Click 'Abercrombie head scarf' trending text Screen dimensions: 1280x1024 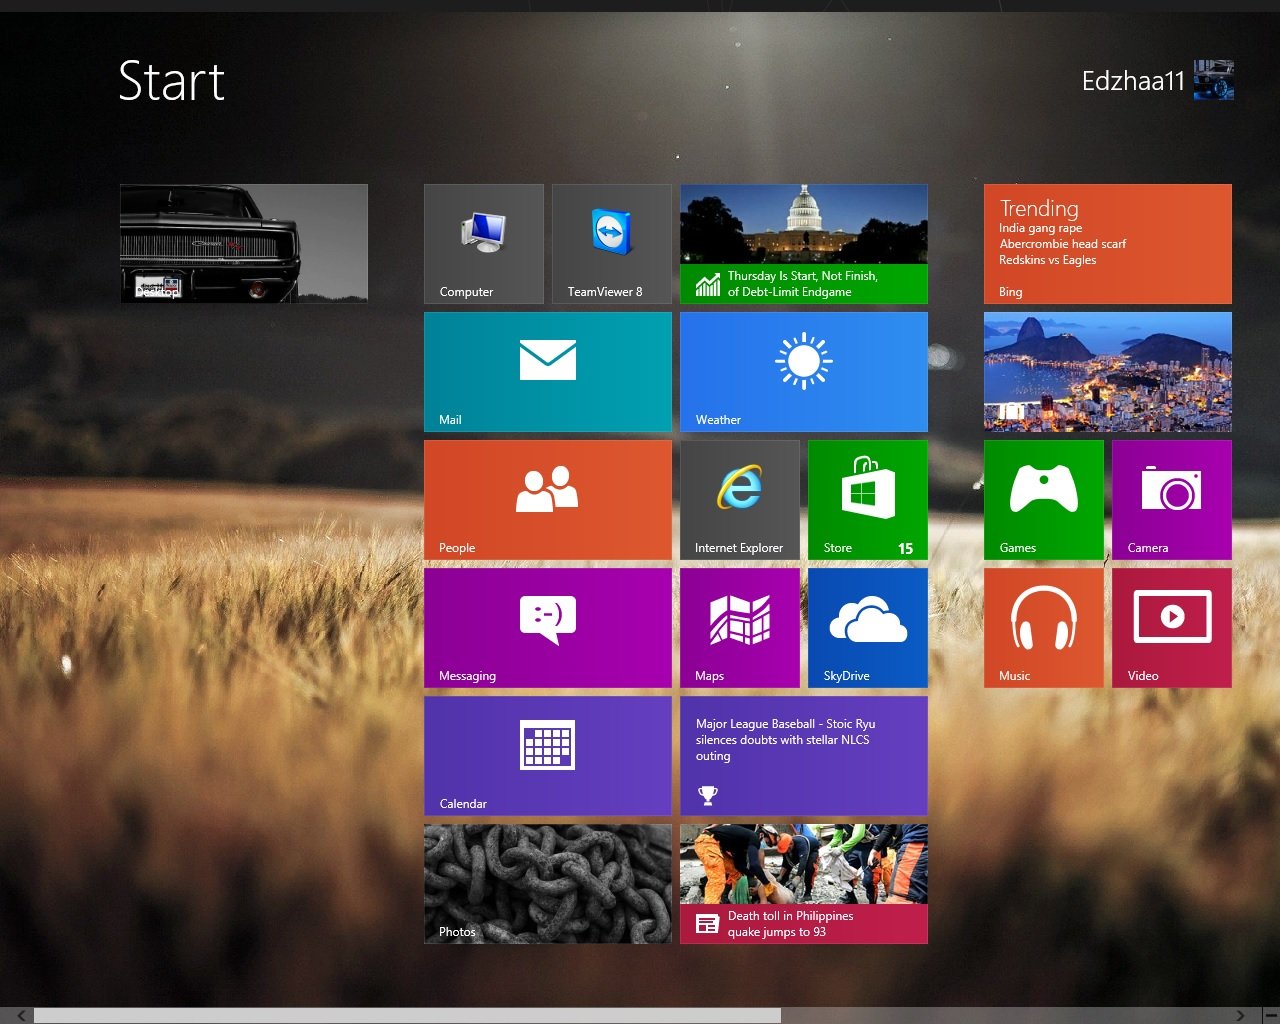(x=1062, y=244)
